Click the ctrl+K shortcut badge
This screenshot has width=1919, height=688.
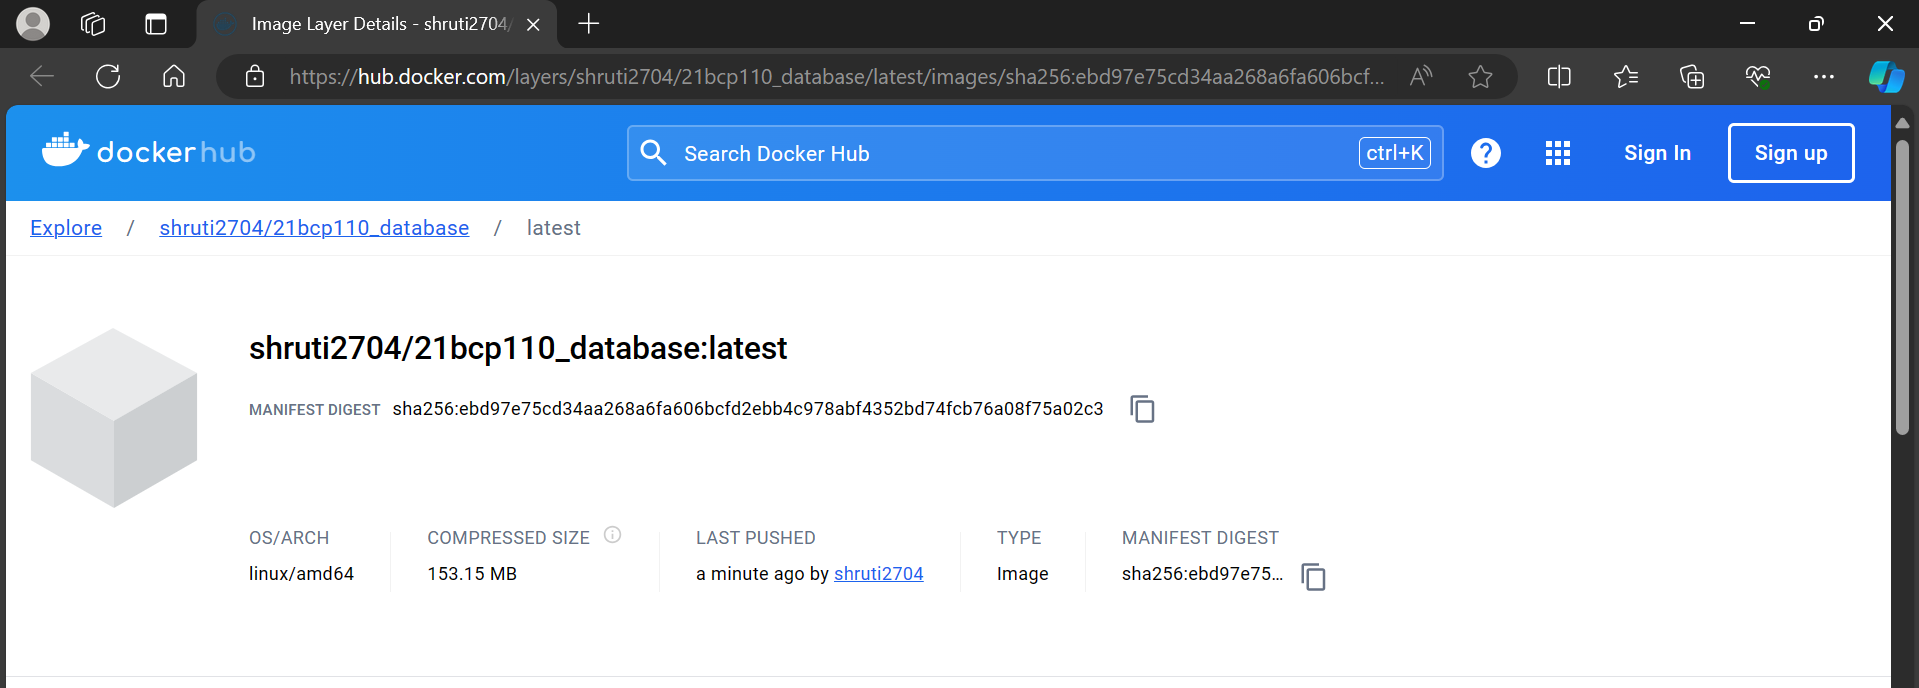tap(1395, 153)
